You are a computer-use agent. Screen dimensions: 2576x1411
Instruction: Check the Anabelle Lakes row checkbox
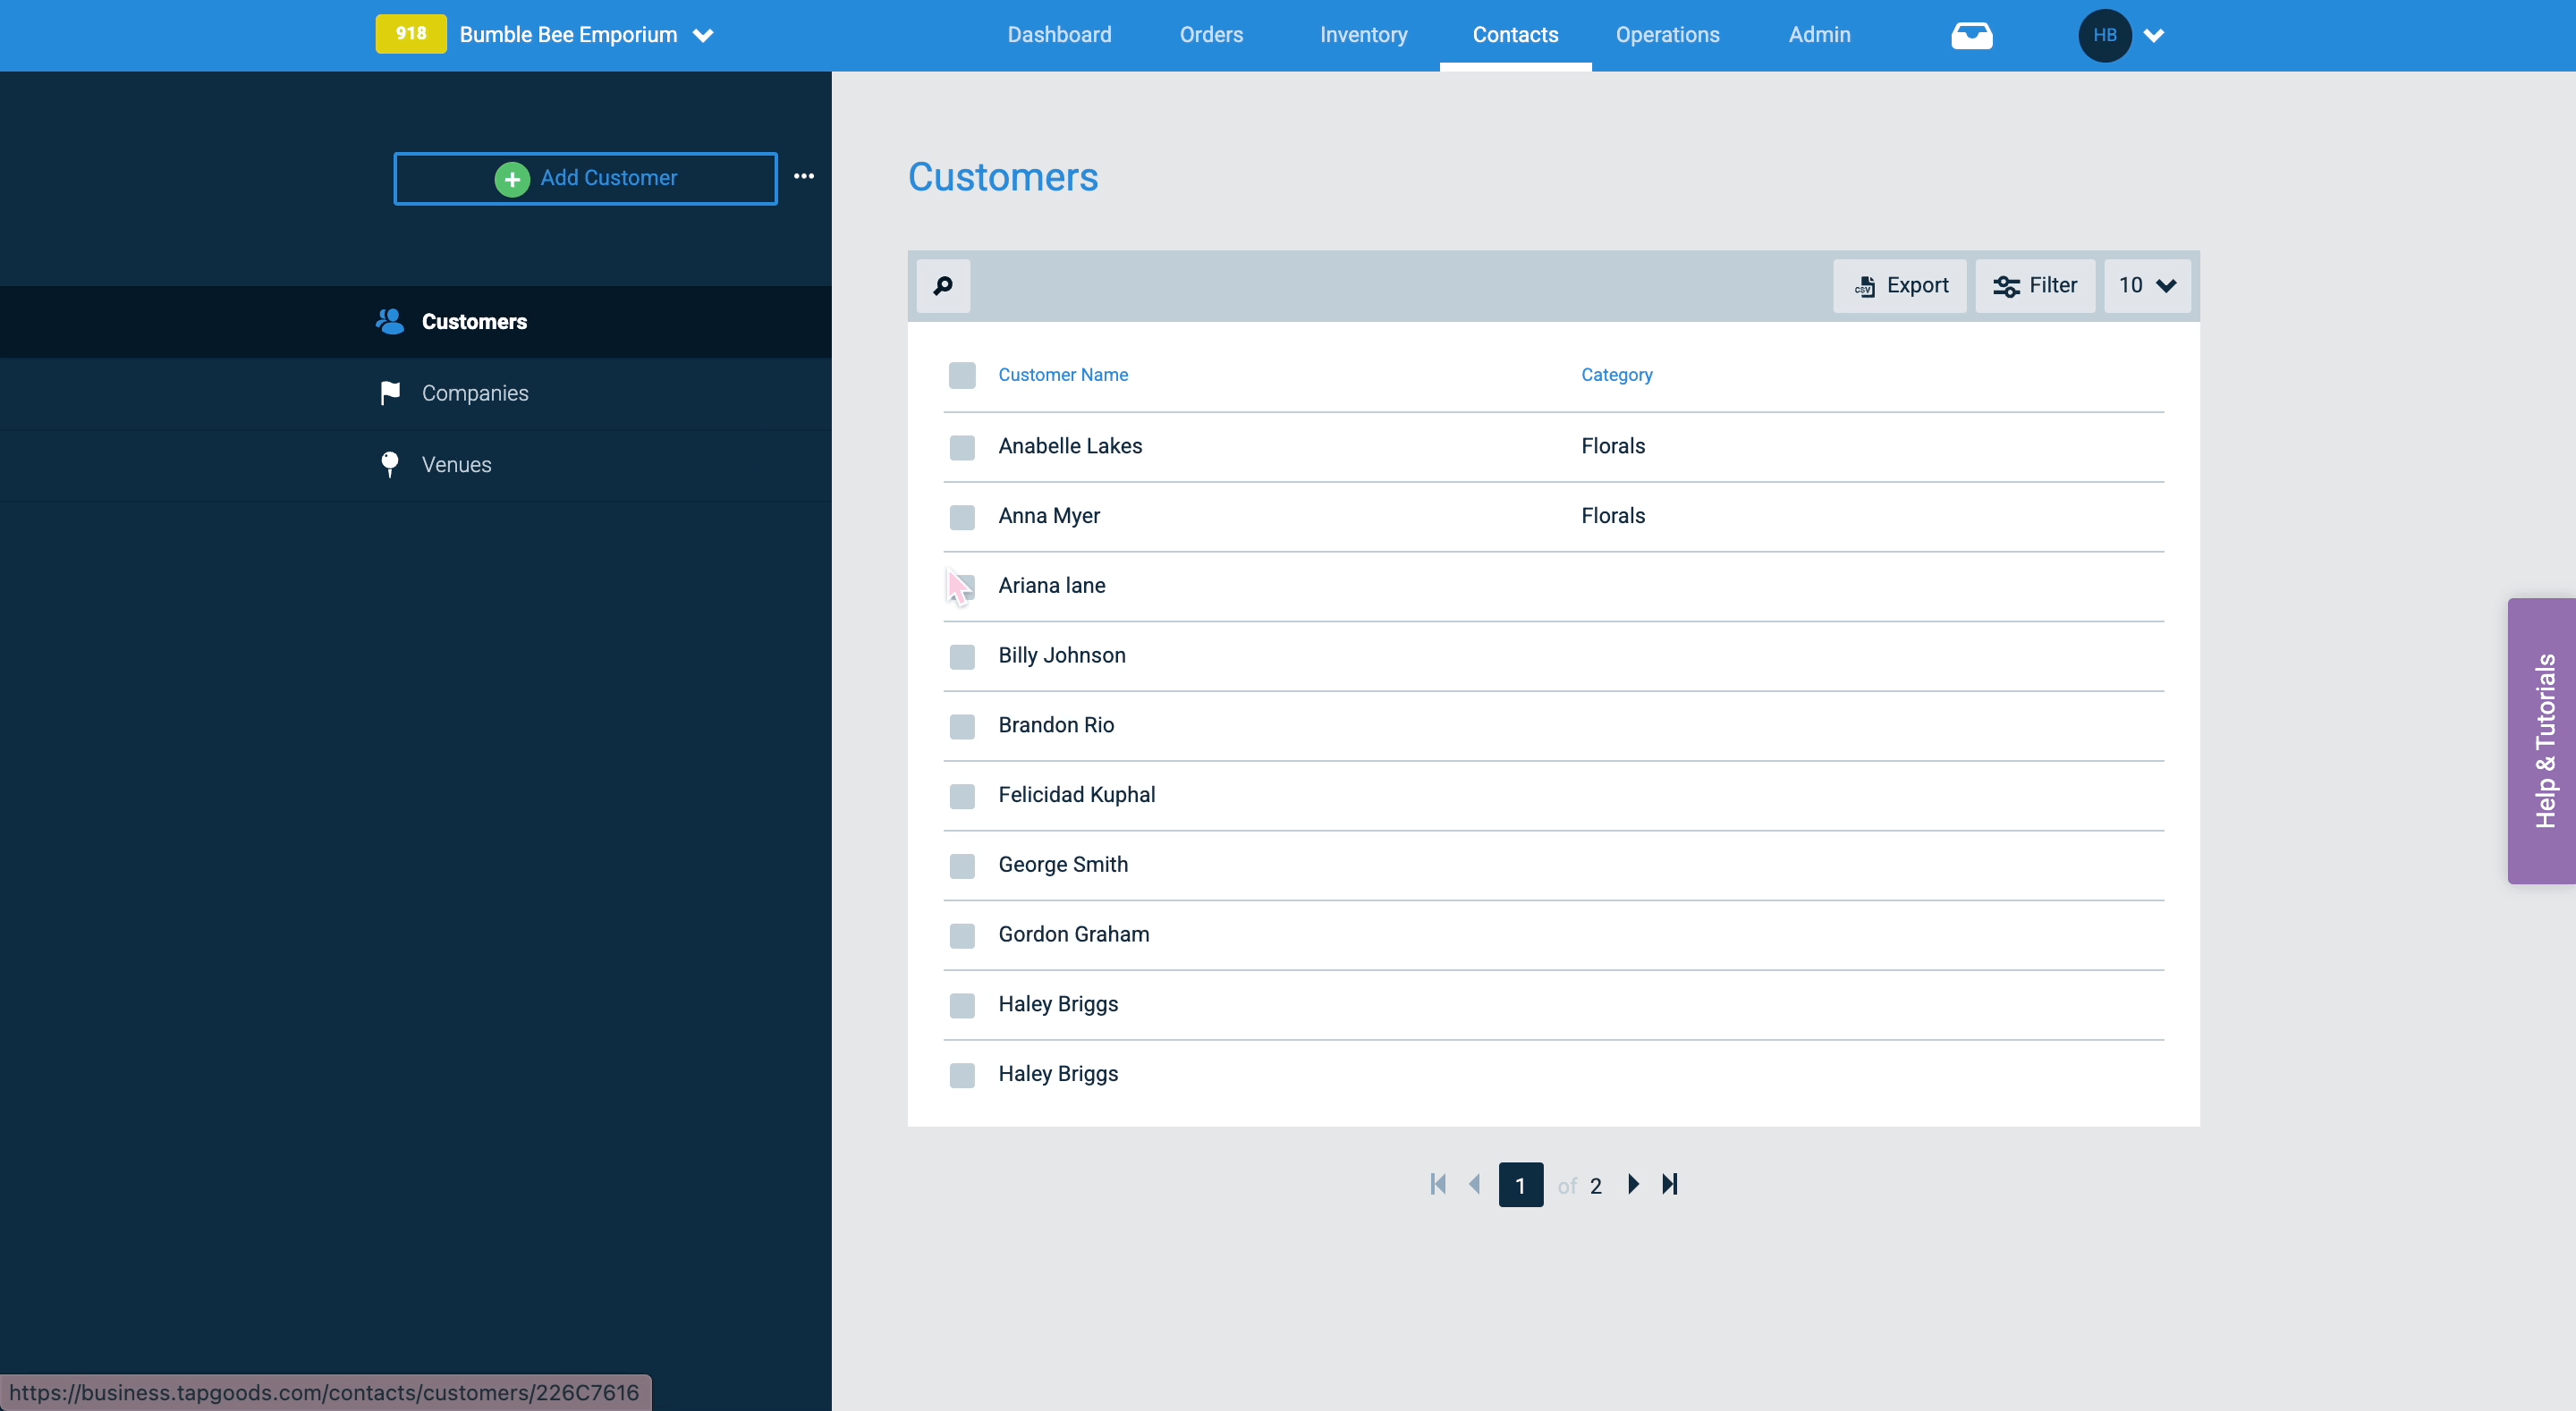click(x=961, y=447)
